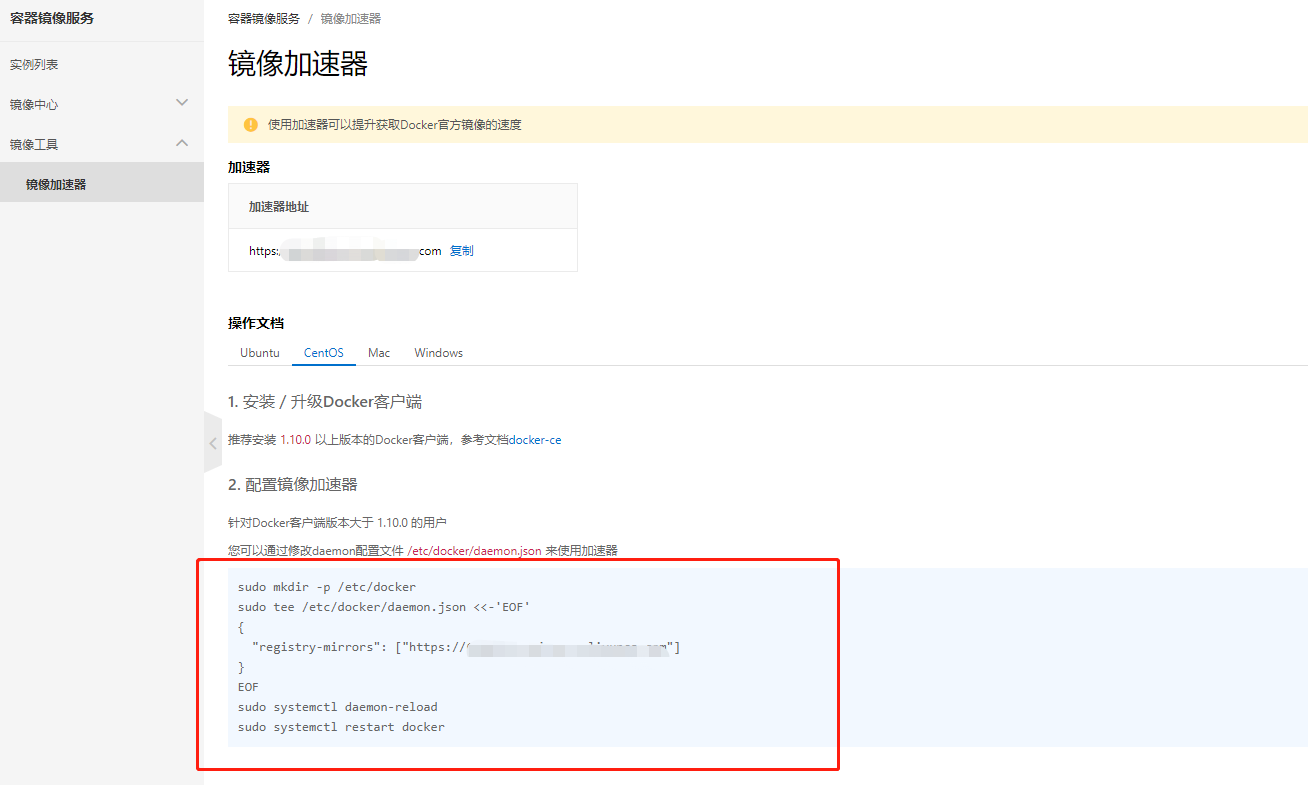This screenshot has width=1308, height=785.
Task: Open the docker-ce documentation link
Action: click(534, 439)
